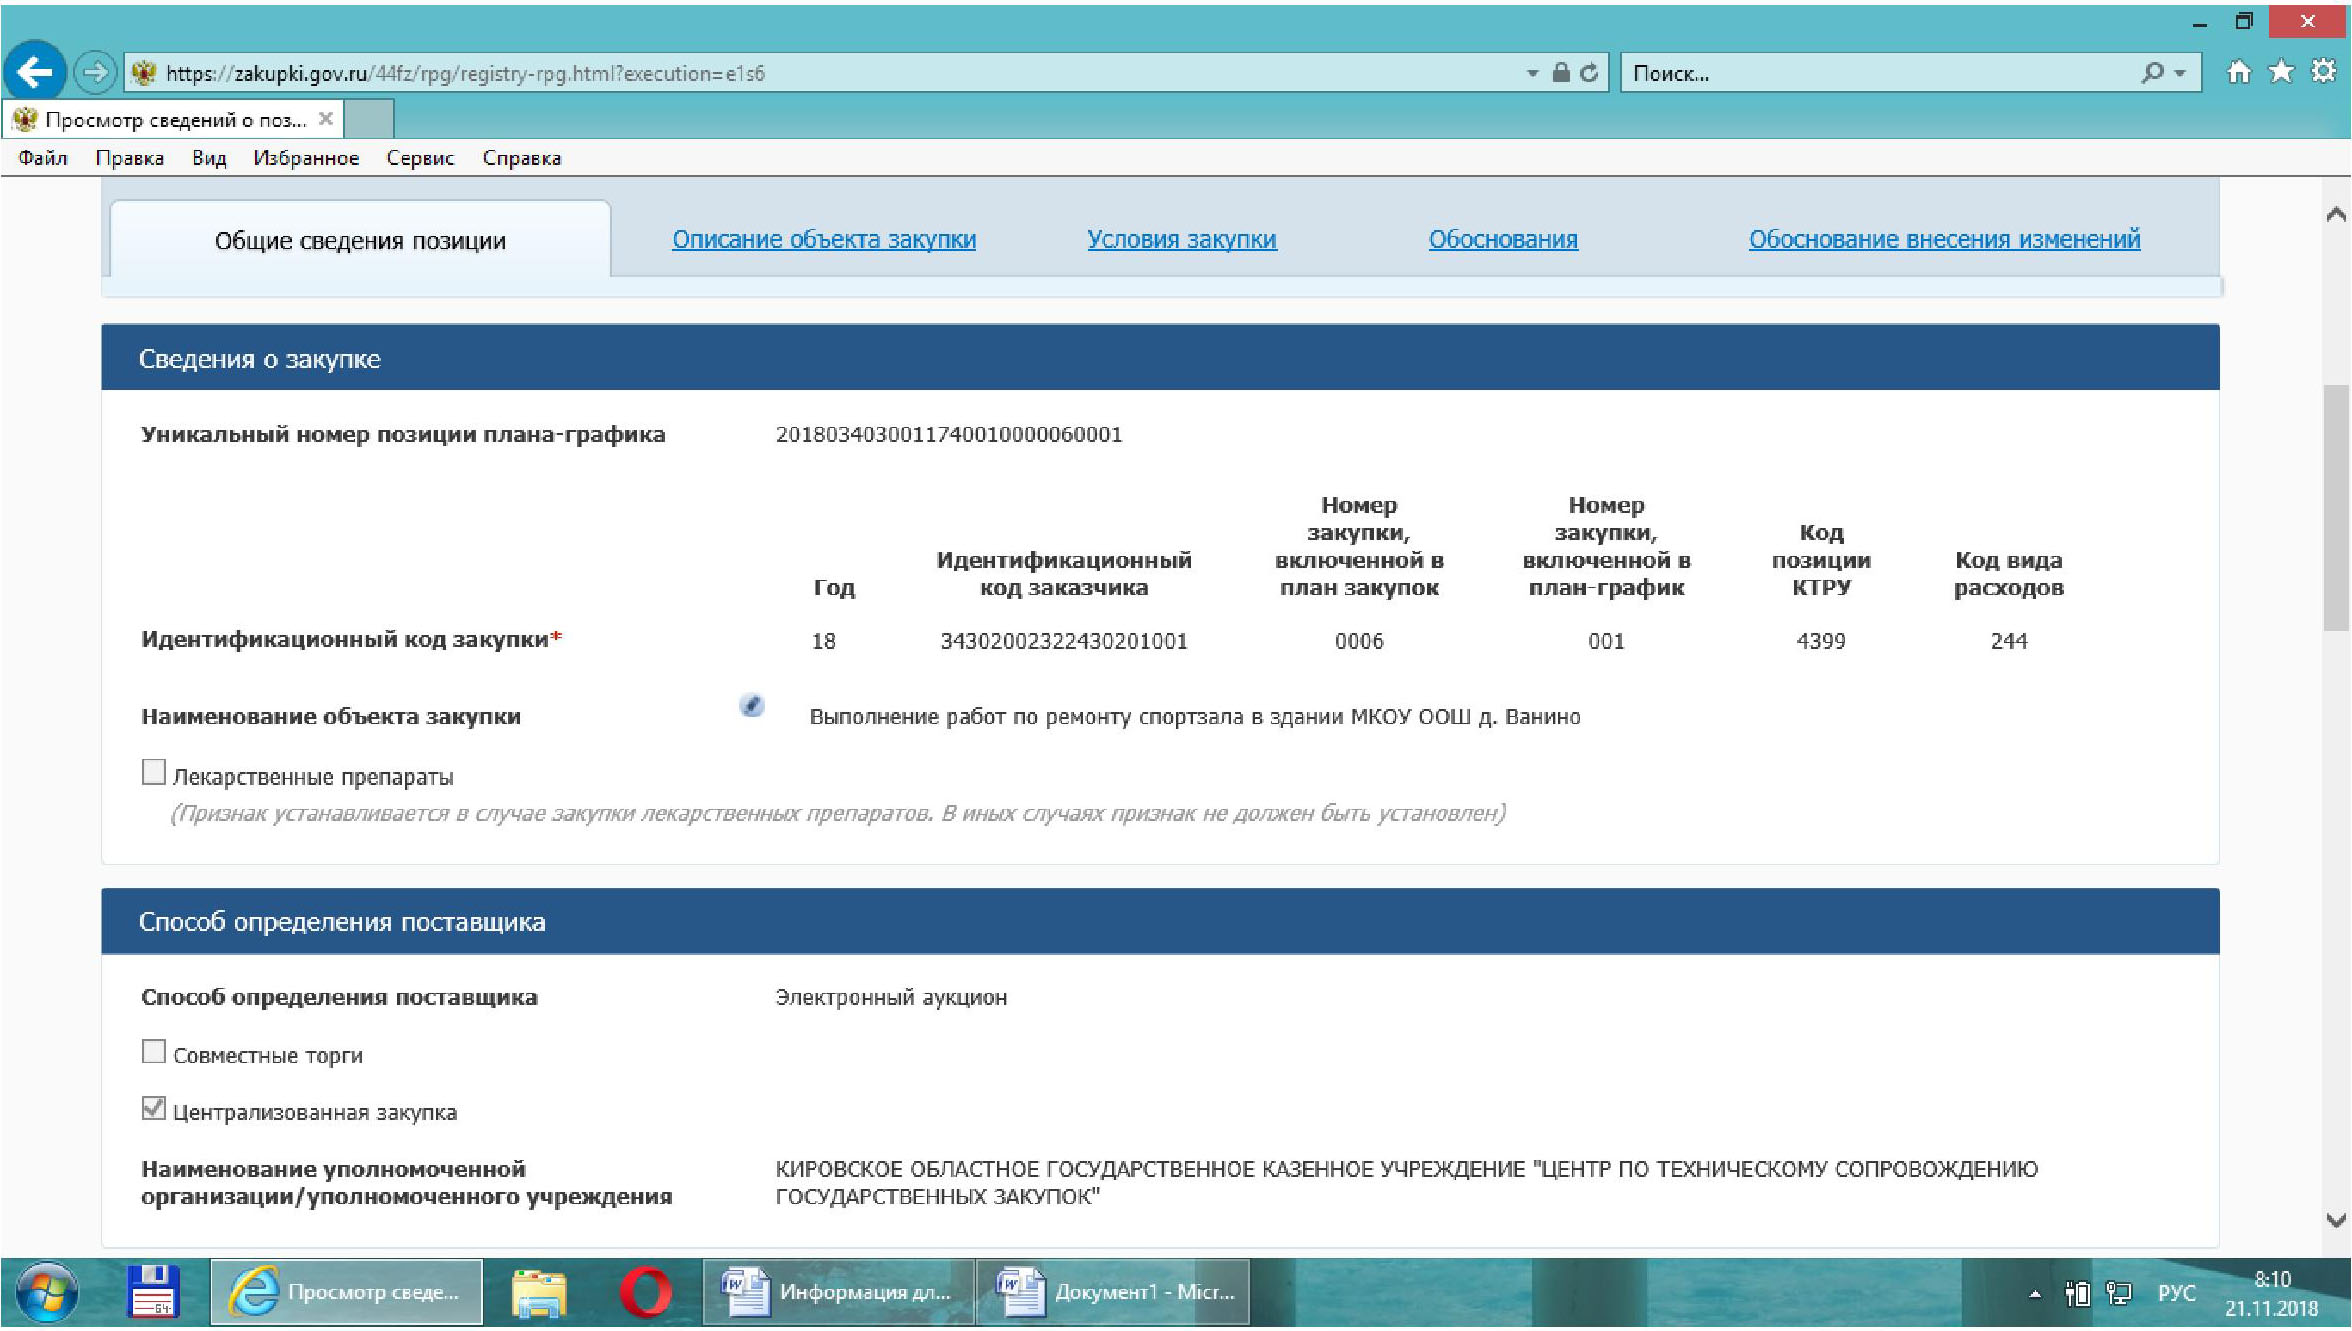Open the Сервис menu
This screenshot has height=1331, width=2352.
[x=420, y=158]
